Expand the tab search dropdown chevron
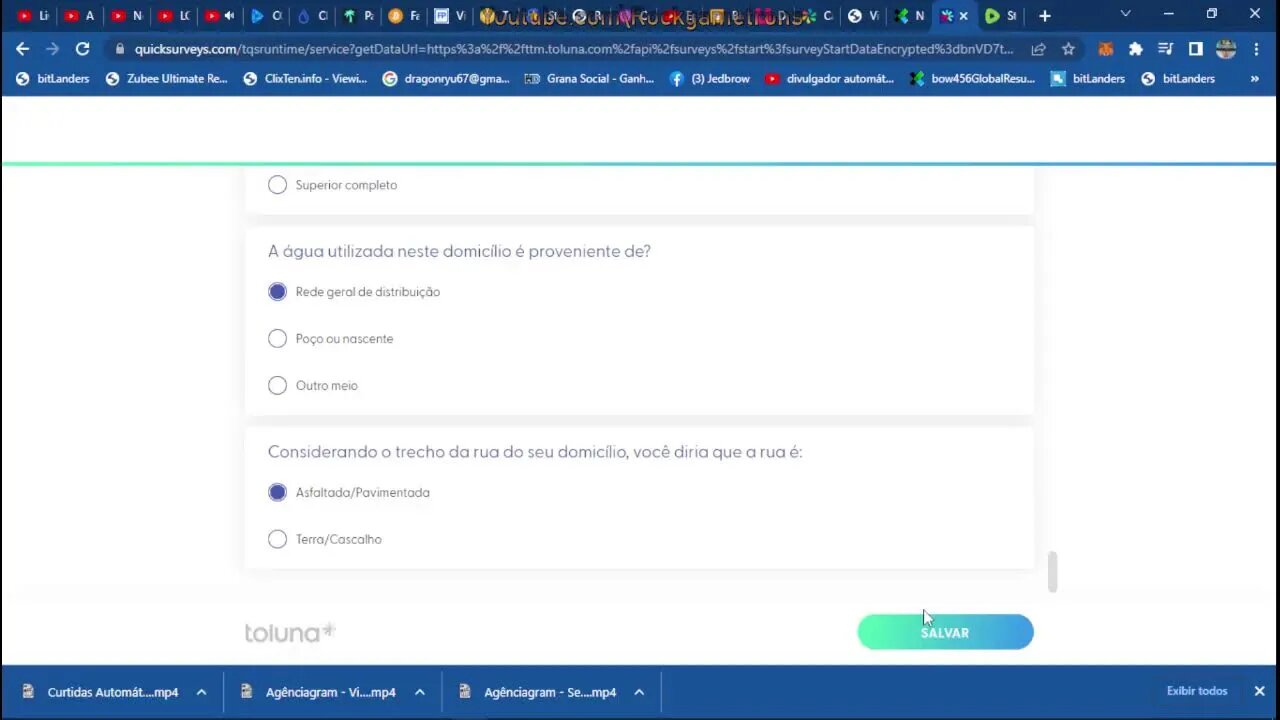The height and width of the screenshot is (720, 1280). (1126, 15)
